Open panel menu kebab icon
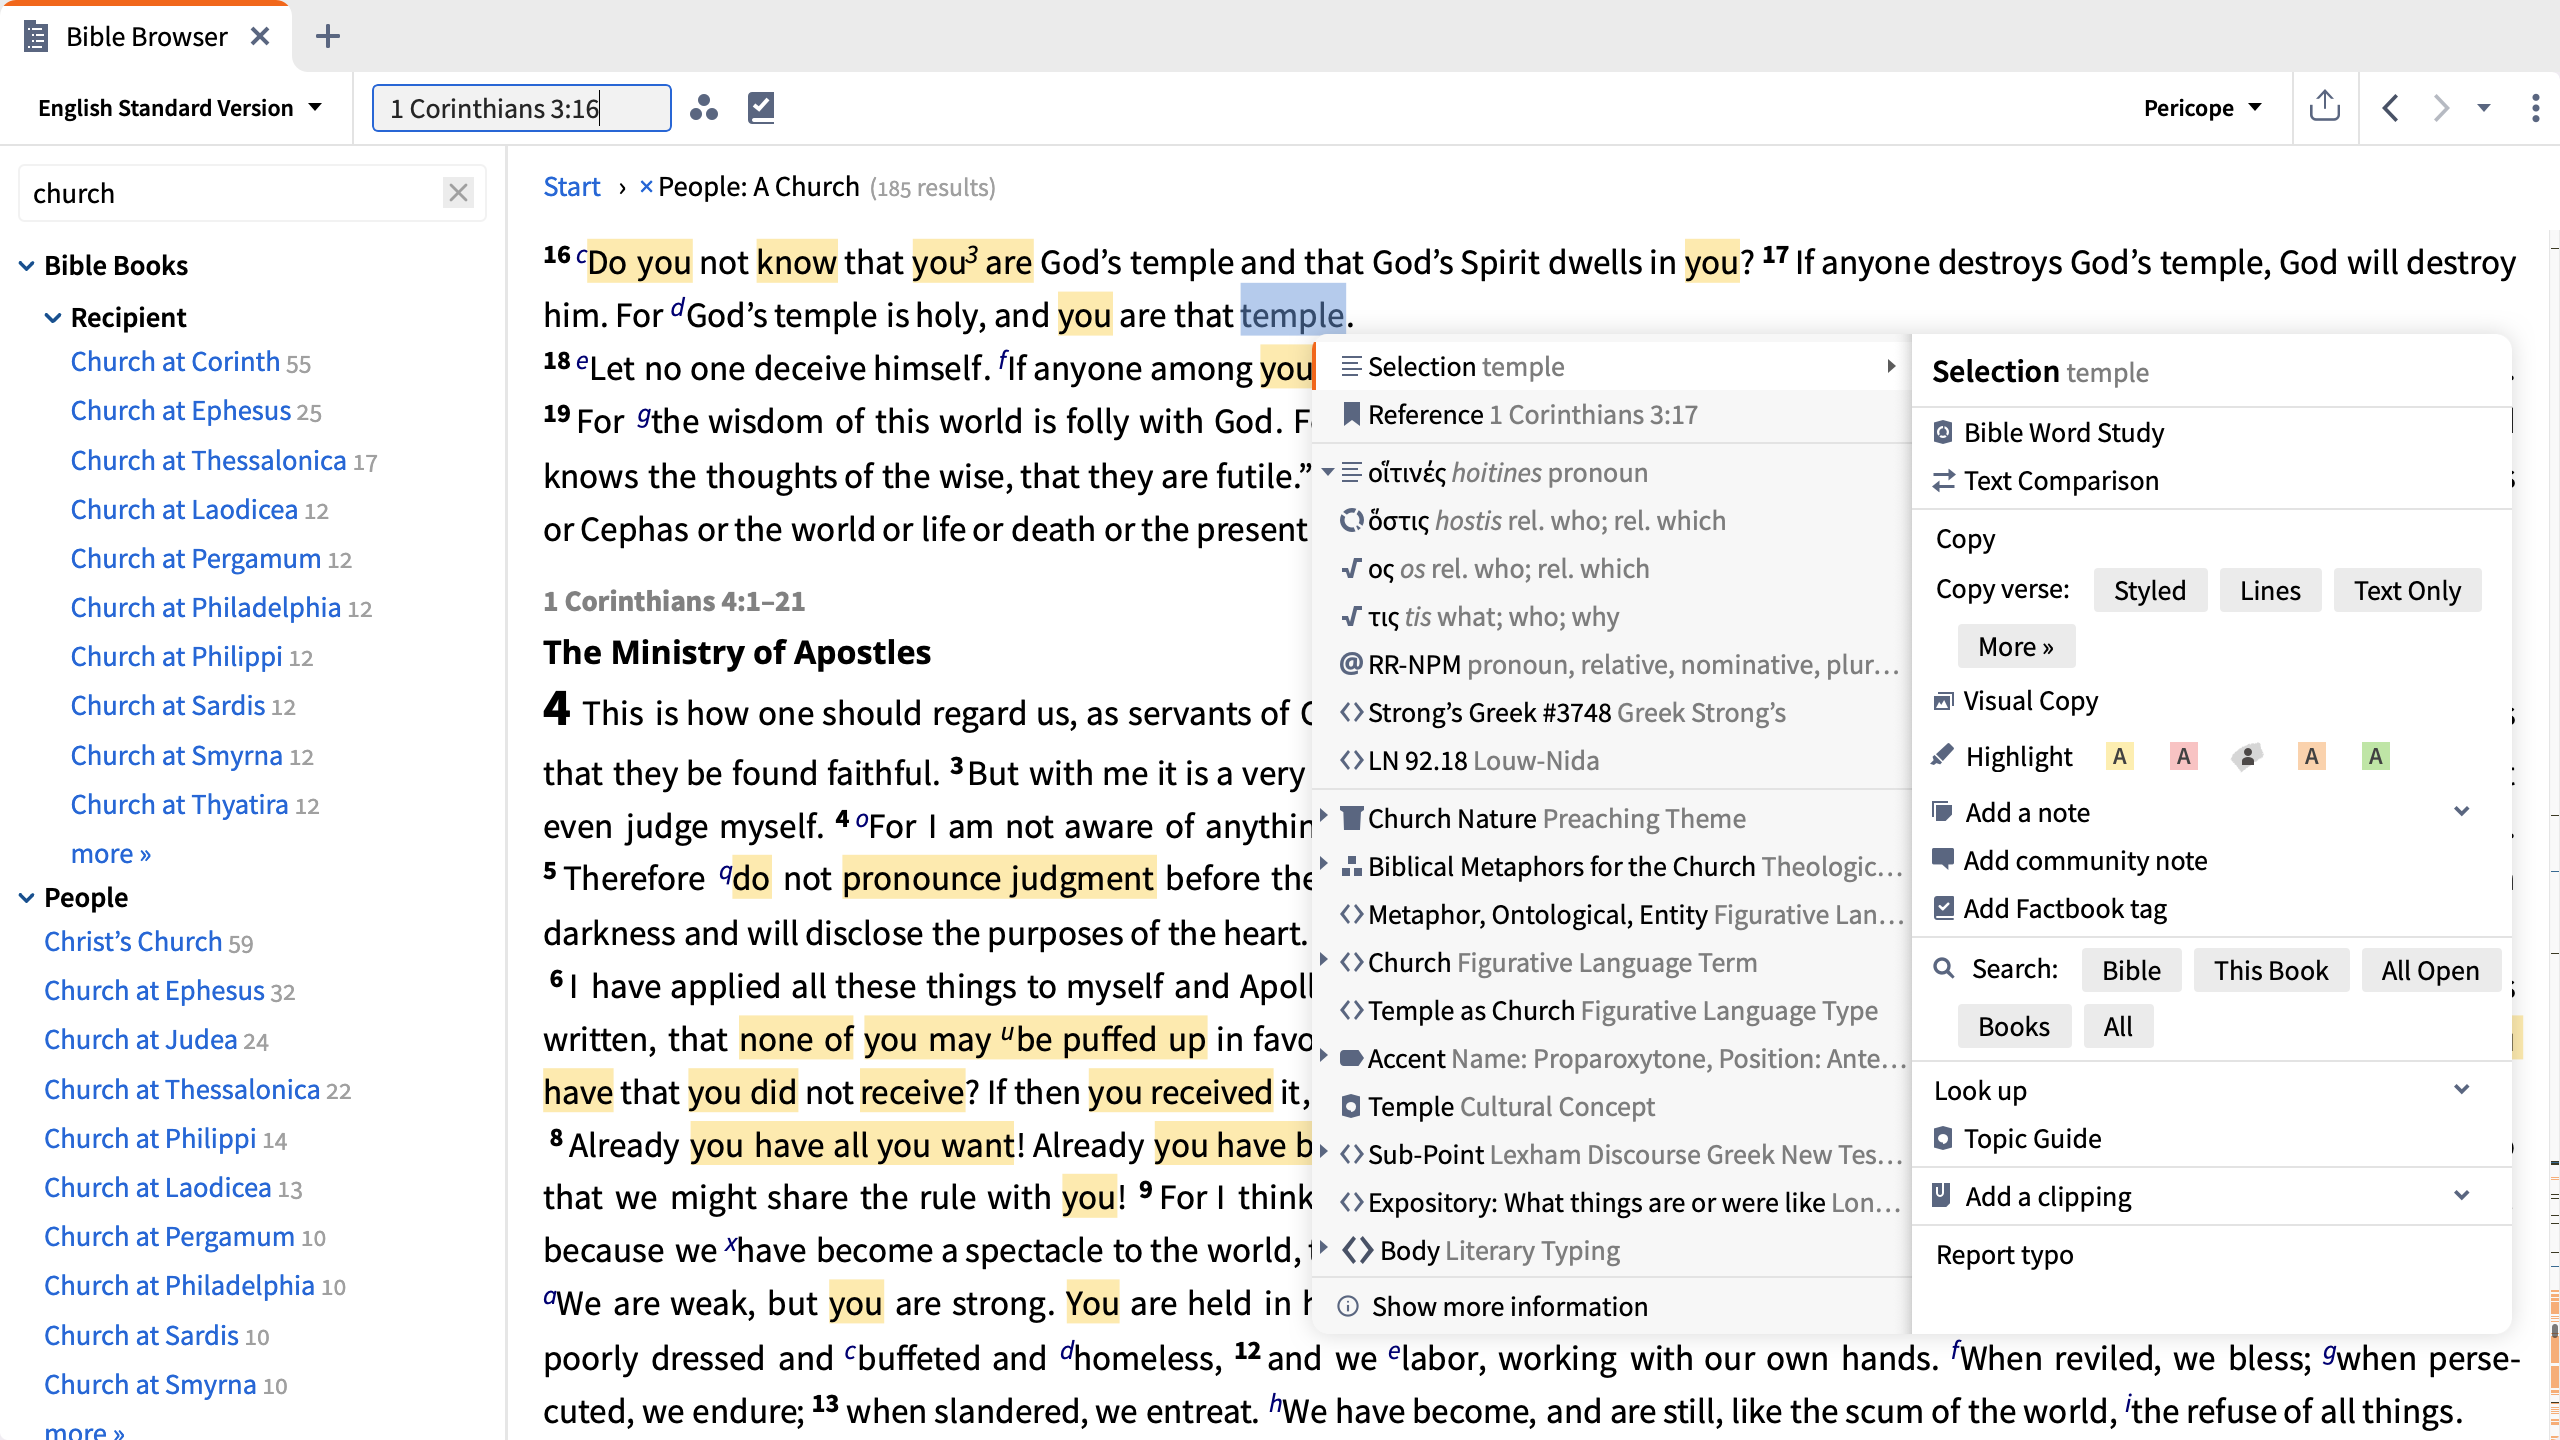Screen dimensions: 2560x1440 tap(2535, 108)
